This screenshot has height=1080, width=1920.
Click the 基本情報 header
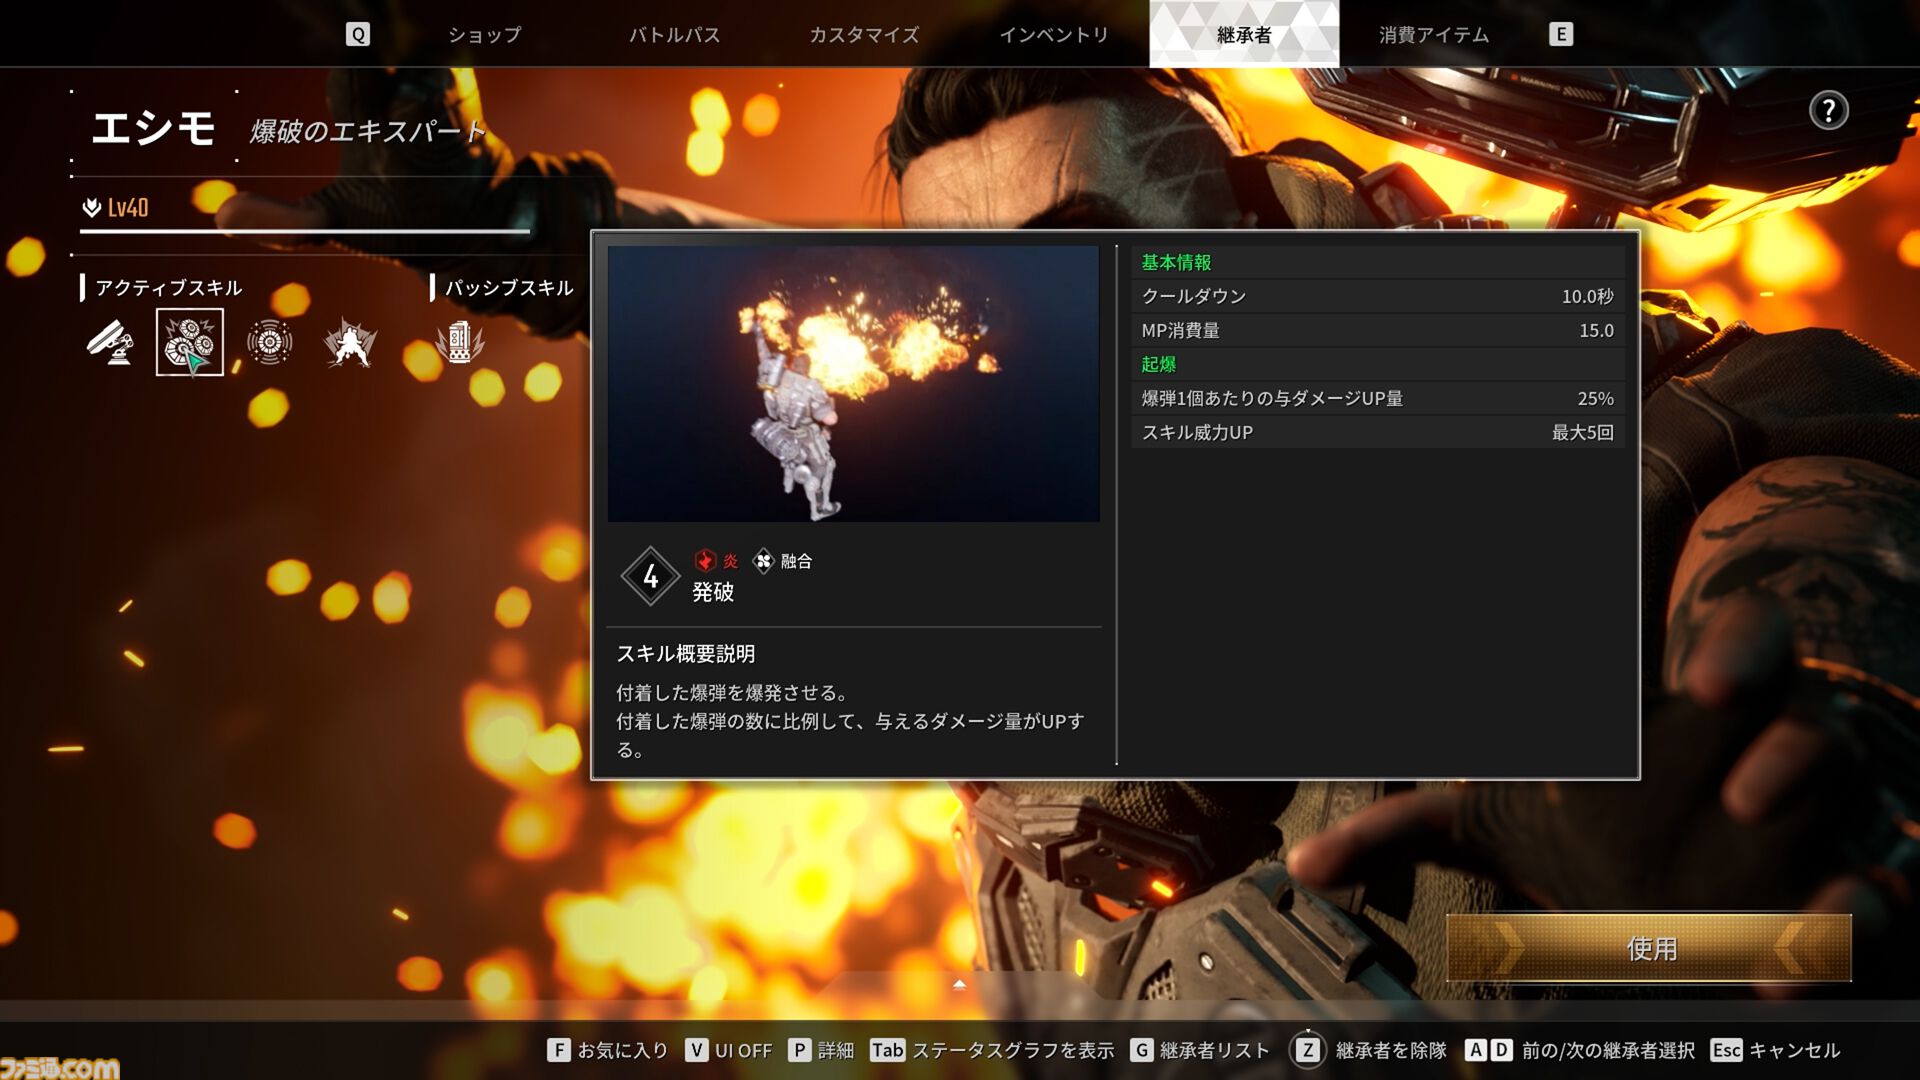click(1176, 262)
